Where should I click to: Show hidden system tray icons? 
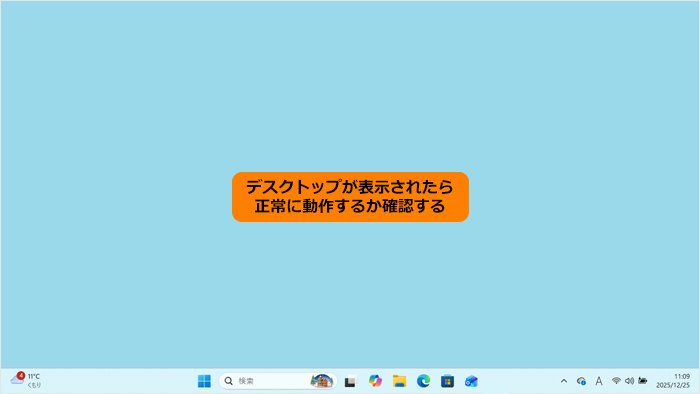564,381
